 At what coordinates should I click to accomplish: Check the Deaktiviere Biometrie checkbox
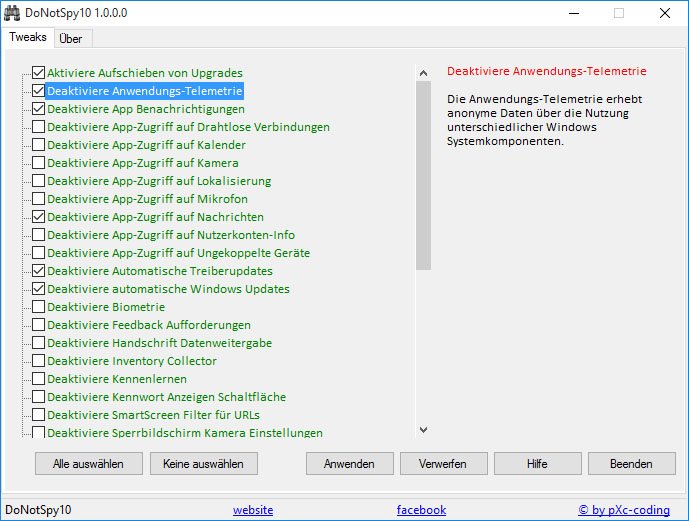click(x=39, y=307)
